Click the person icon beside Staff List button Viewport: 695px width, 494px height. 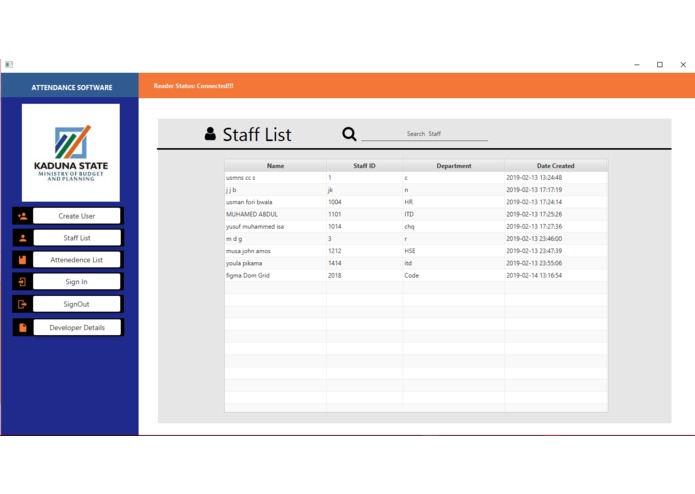coord(23,238)
